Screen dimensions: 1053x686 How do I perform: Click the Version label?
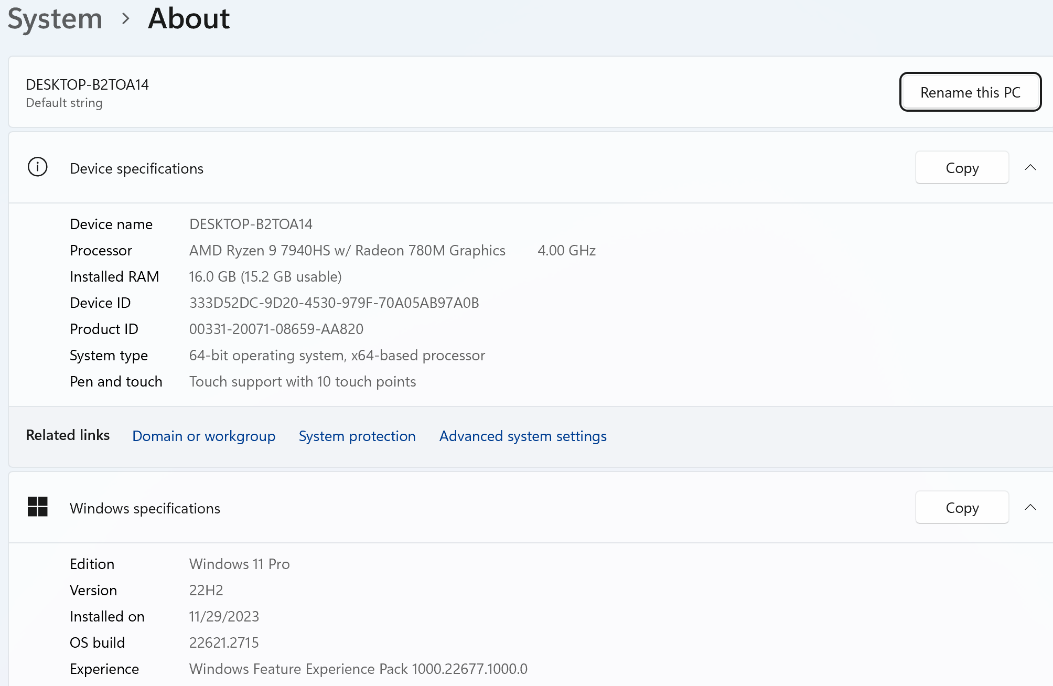tap(93, 590)
